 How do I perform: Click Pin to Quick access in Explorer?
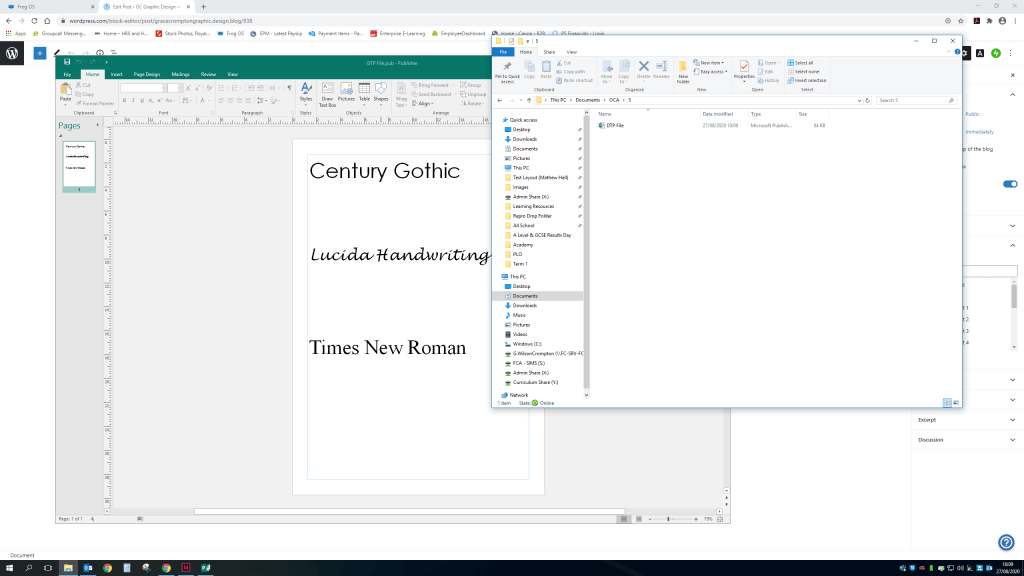coord(507,69)
